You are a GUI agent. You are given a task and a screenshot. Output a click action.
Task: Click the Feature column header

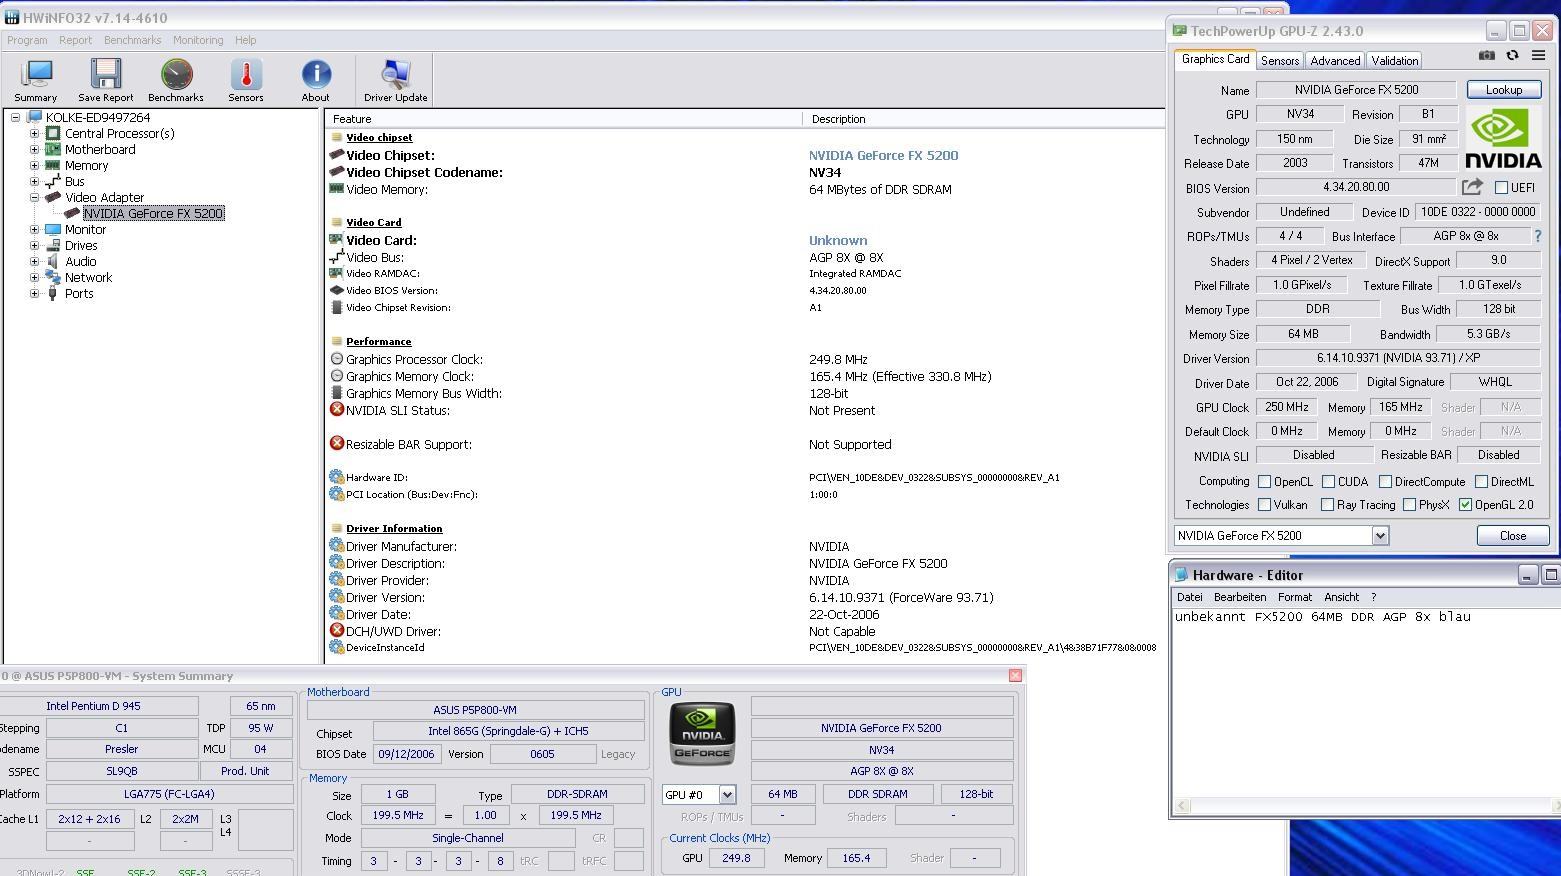coord(563,118)
